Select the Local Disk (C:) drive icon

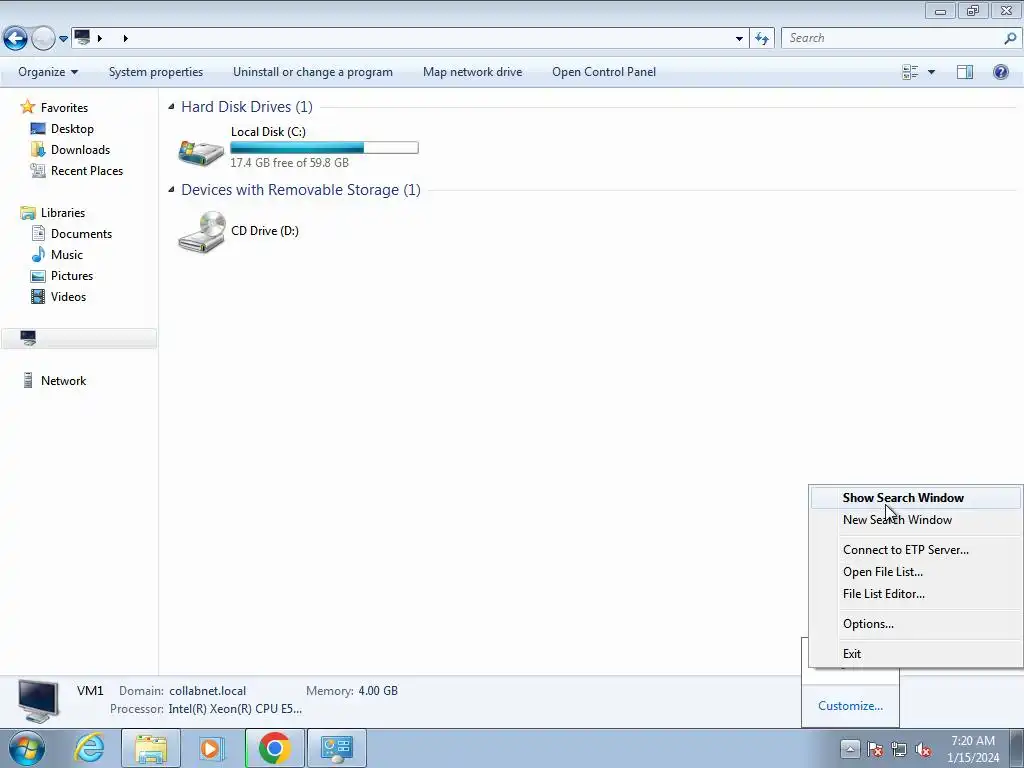tap(201, 152)
